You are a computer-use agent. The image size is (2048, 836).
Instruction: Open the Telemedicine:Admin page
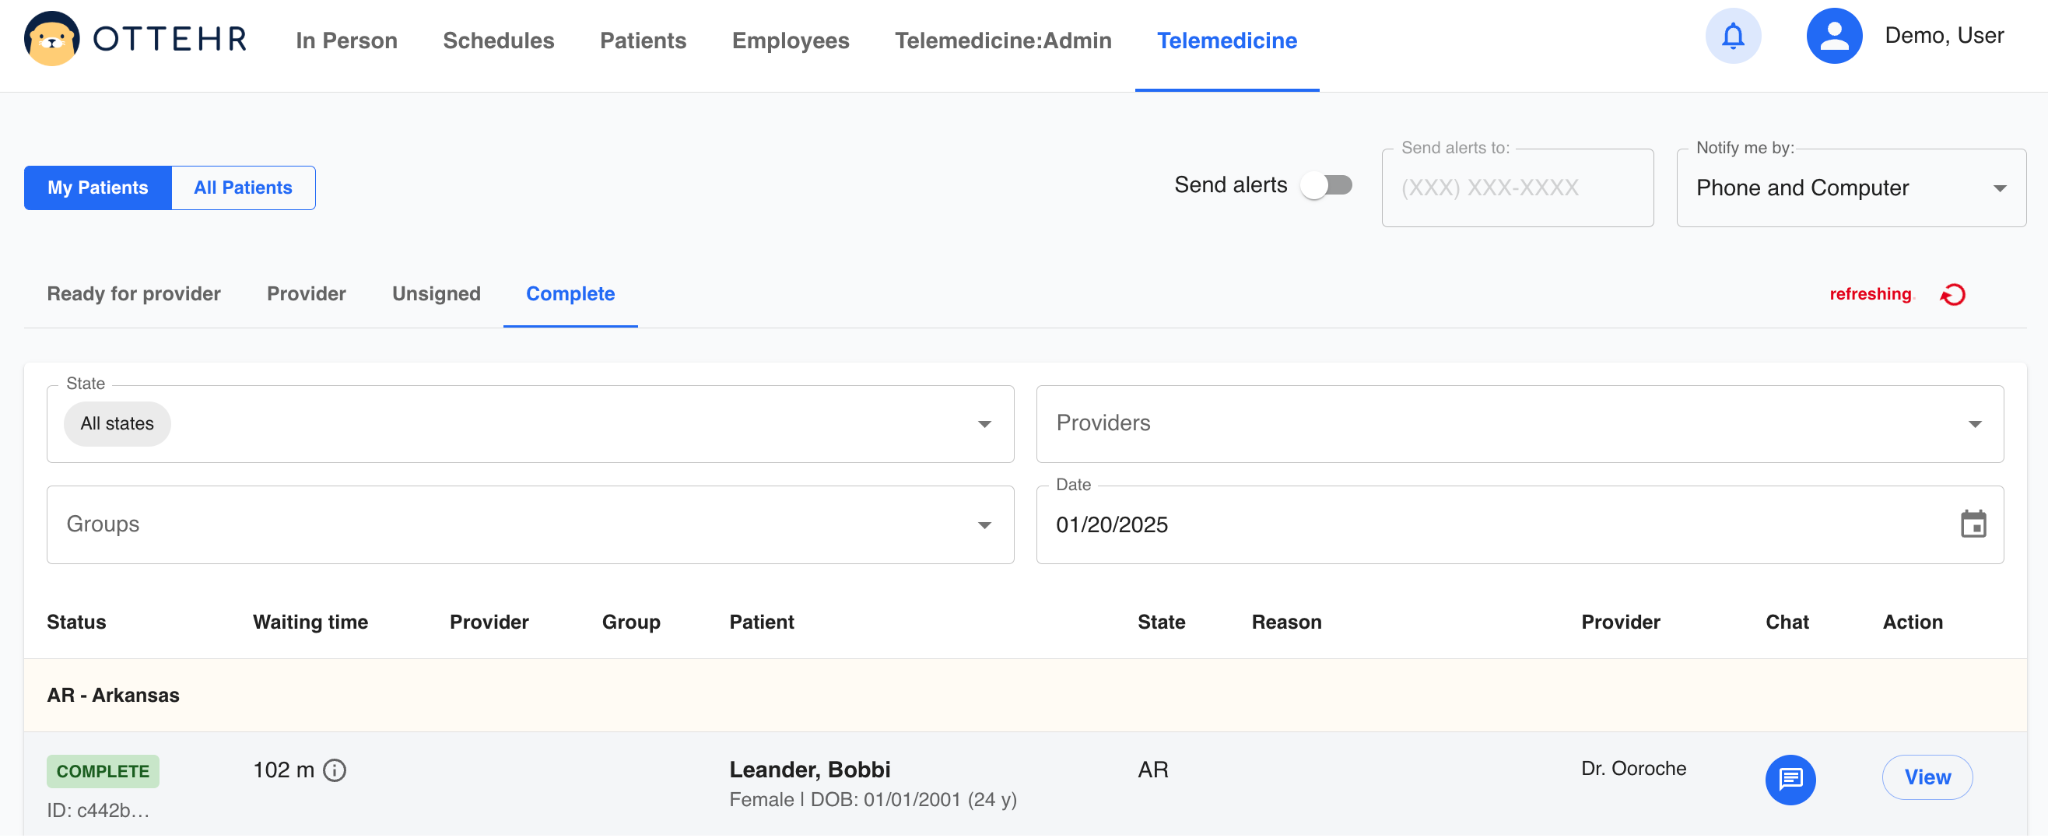coord(1003,41)
